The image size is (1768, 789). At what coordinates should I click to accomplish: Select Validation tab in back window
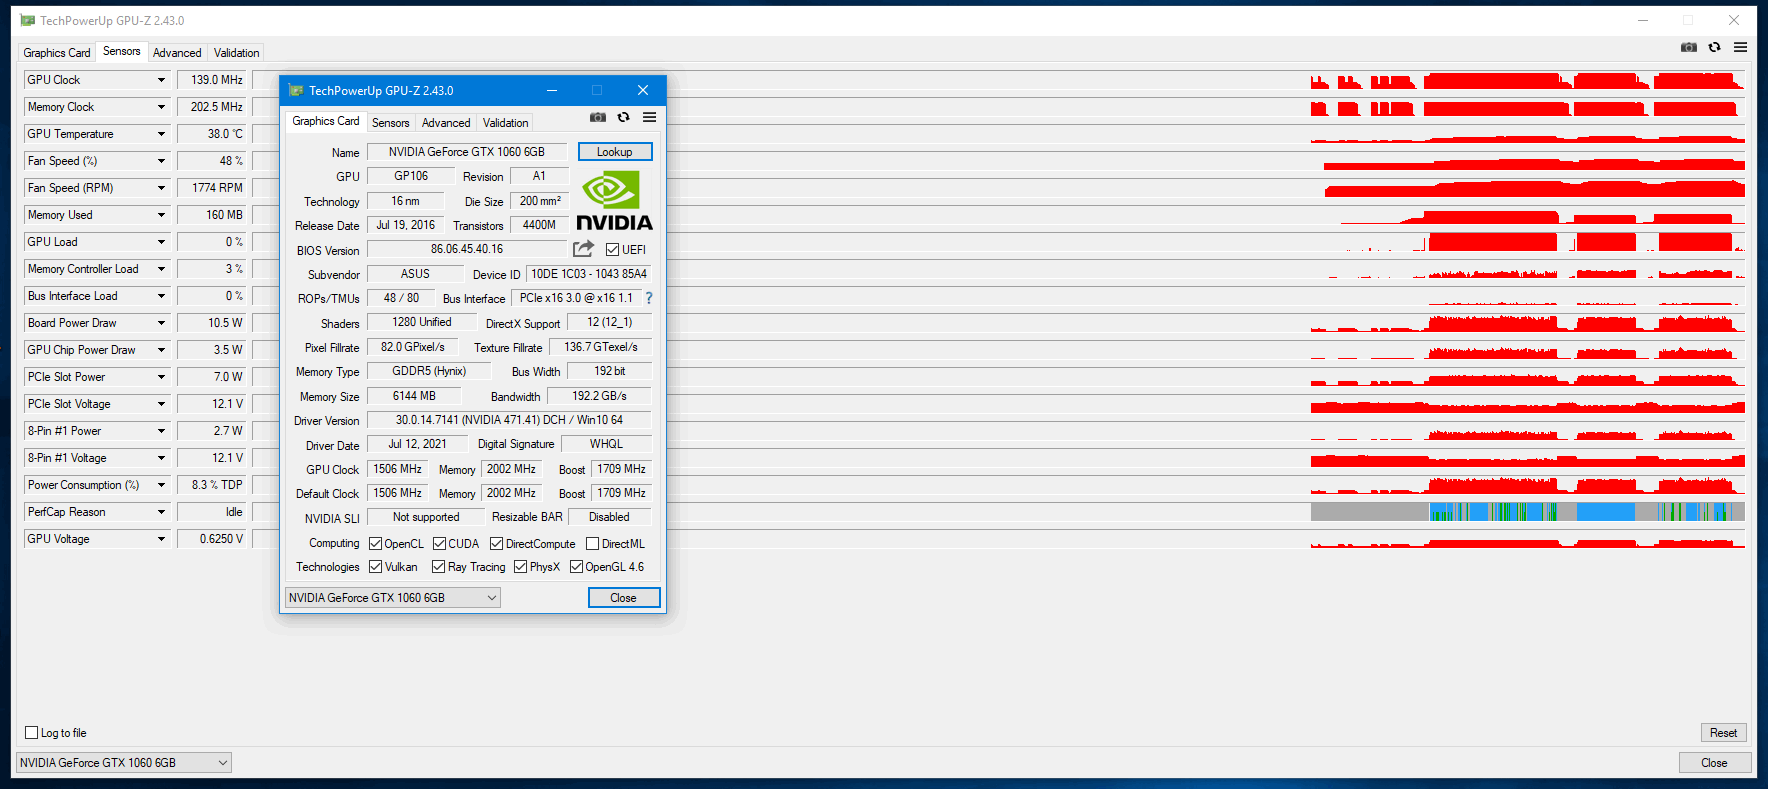pyautogui.click(x=236, y=53)
